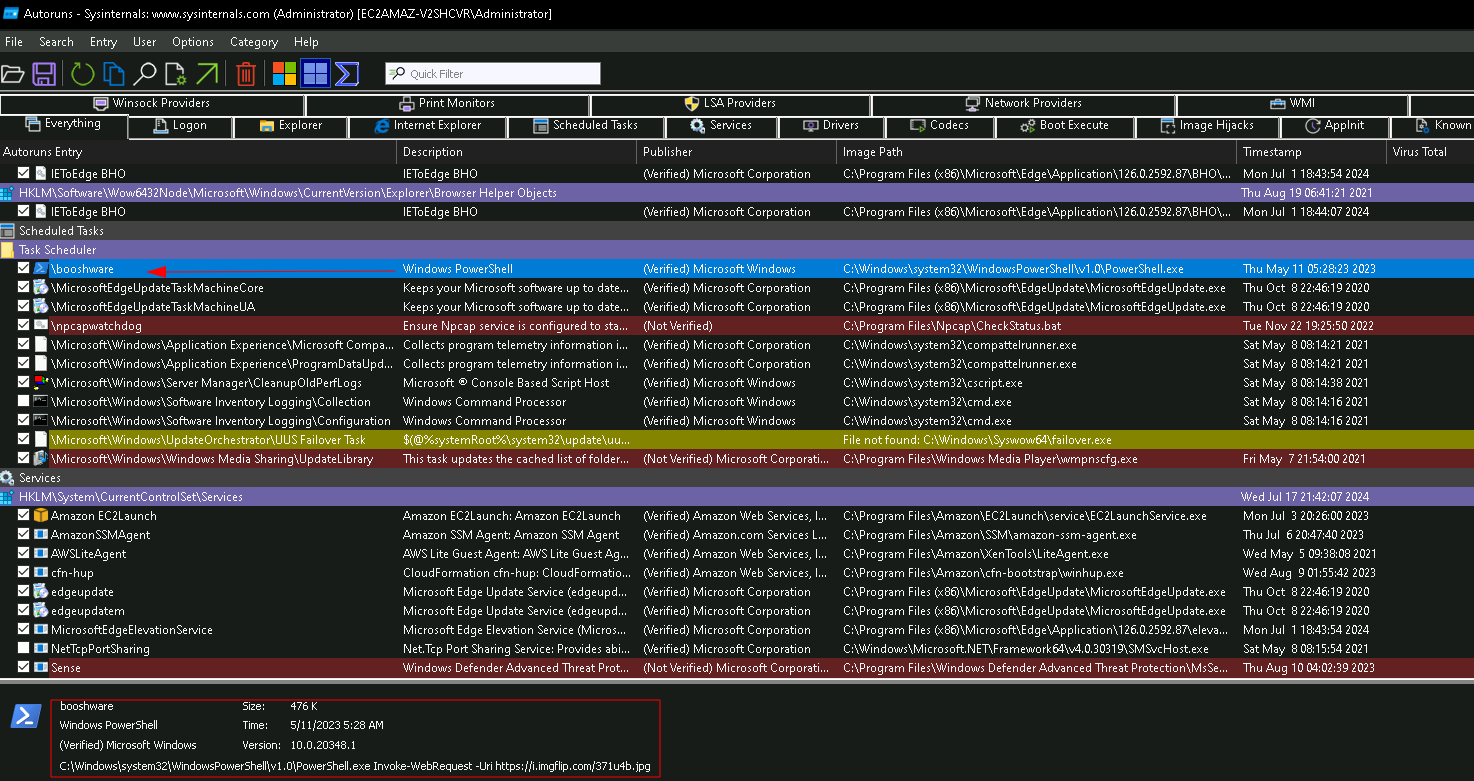Sort by the Autoruns Entry column header
This screenshot has height=781, width=1474.
click(198, 152)
